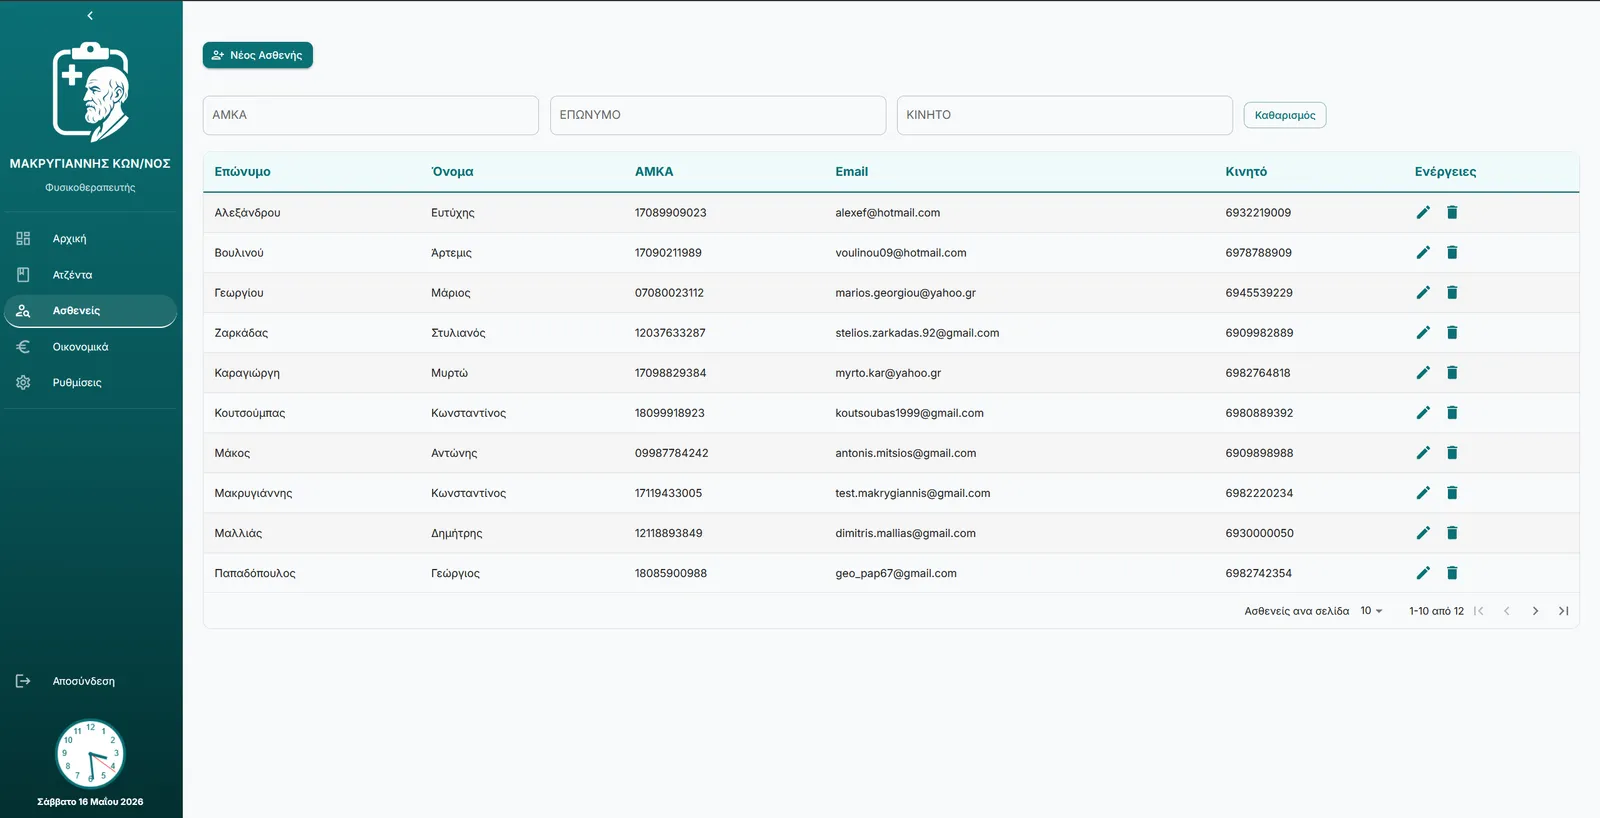The width and height of the screenshot is (1600, 818).
Task: Click email test.makrygiannis@gmail.com
Action: coord(913,493)
